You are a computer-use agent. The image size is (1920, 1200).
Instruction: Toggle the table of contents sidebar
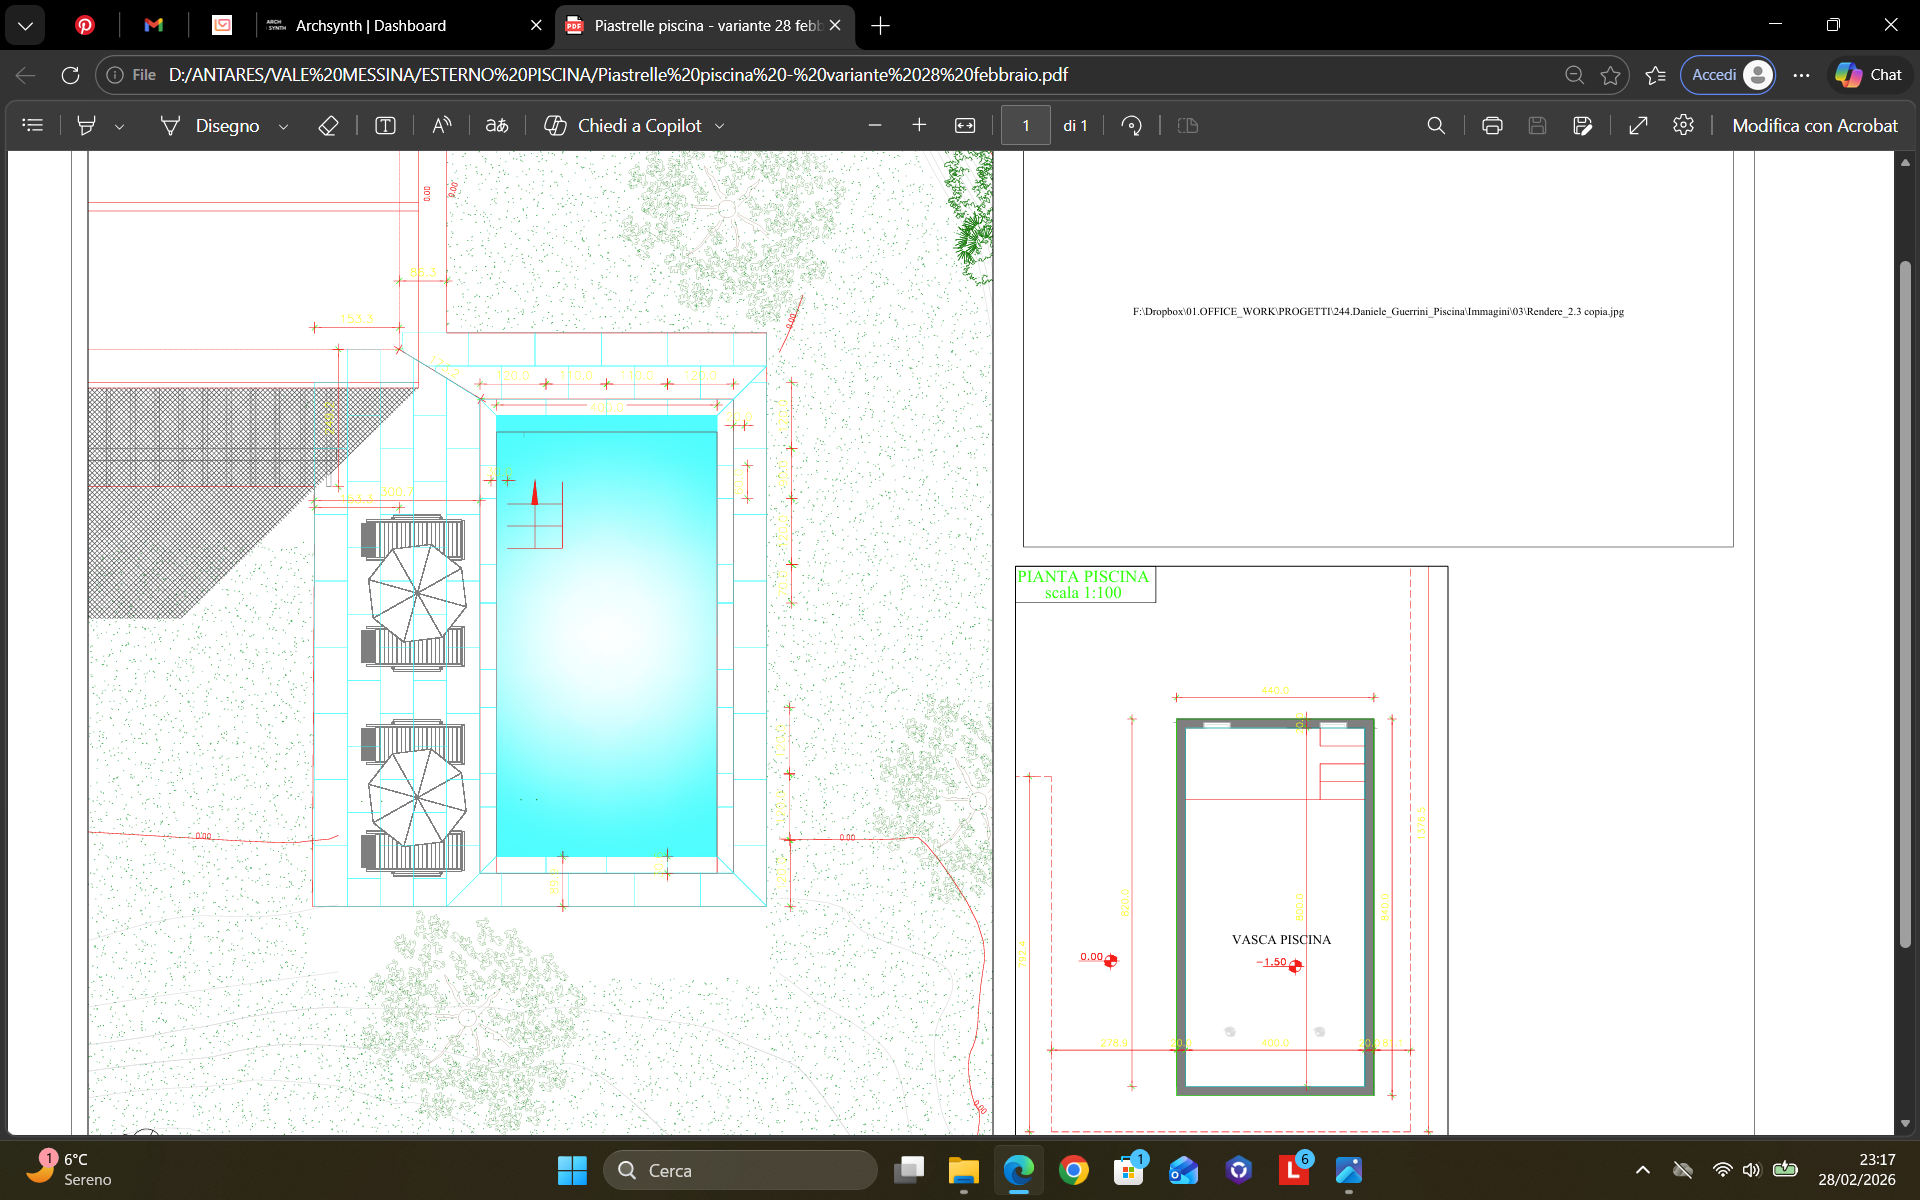33,126
